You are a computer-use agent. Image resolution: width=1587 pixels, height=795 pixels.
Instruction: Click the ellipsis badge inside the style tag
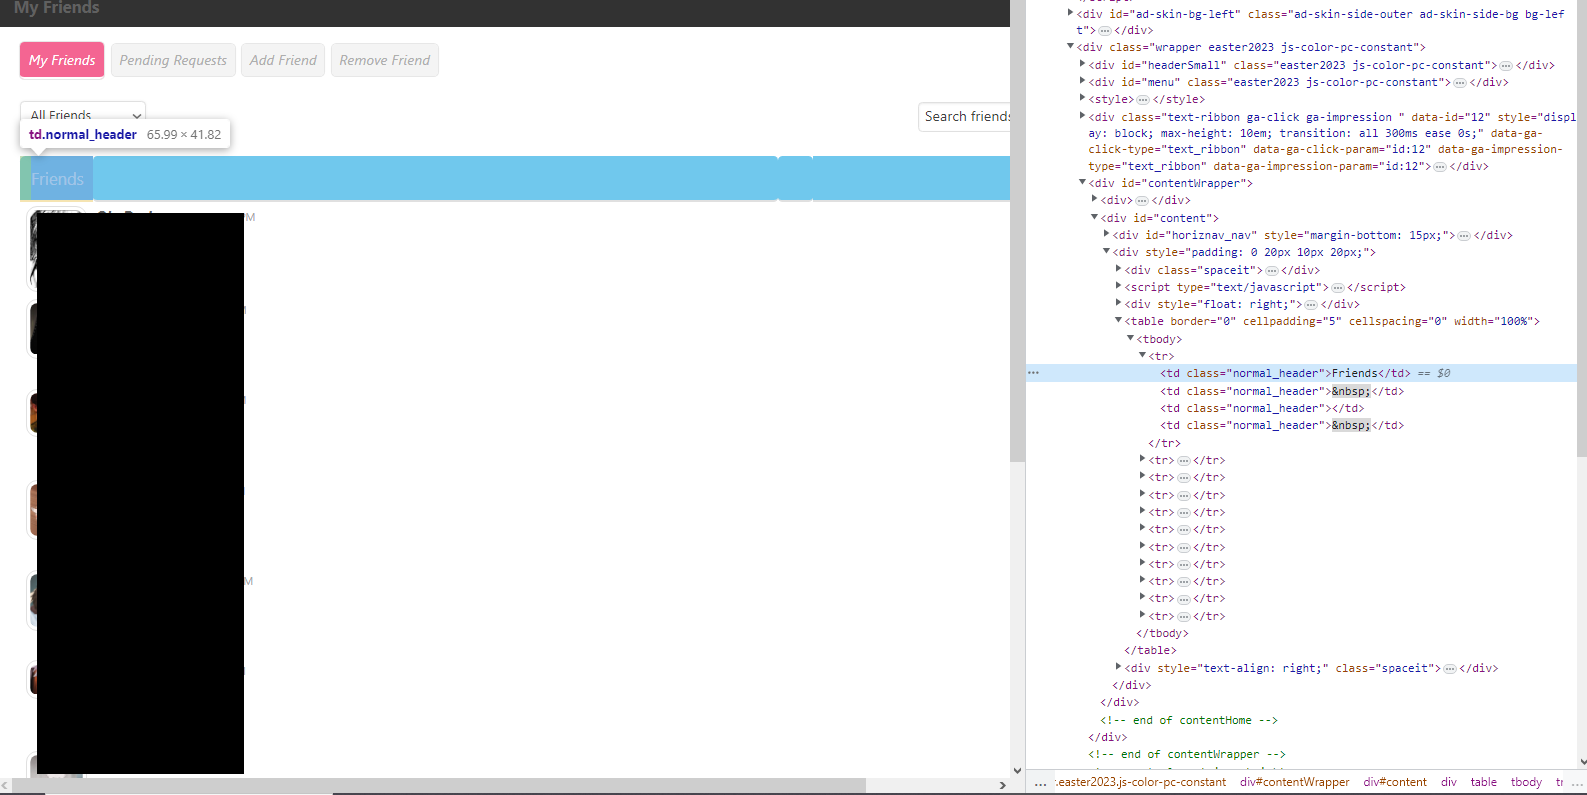click(x=1143, y=100)
